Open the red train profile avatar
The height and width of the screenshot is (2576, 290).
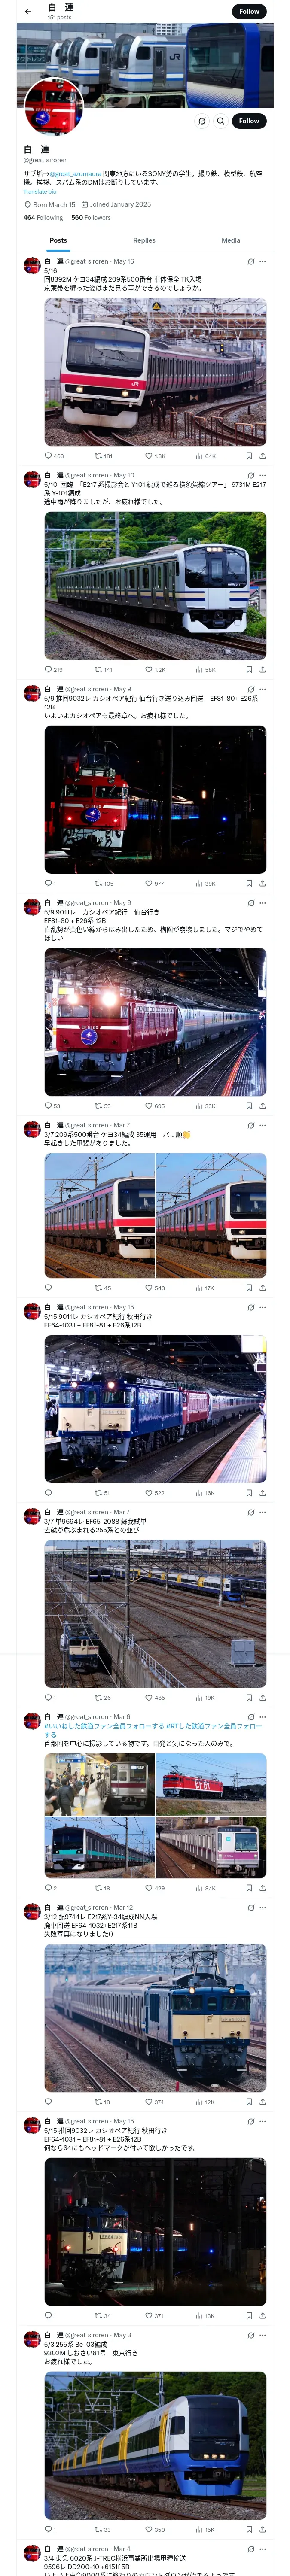pos(54,106)
